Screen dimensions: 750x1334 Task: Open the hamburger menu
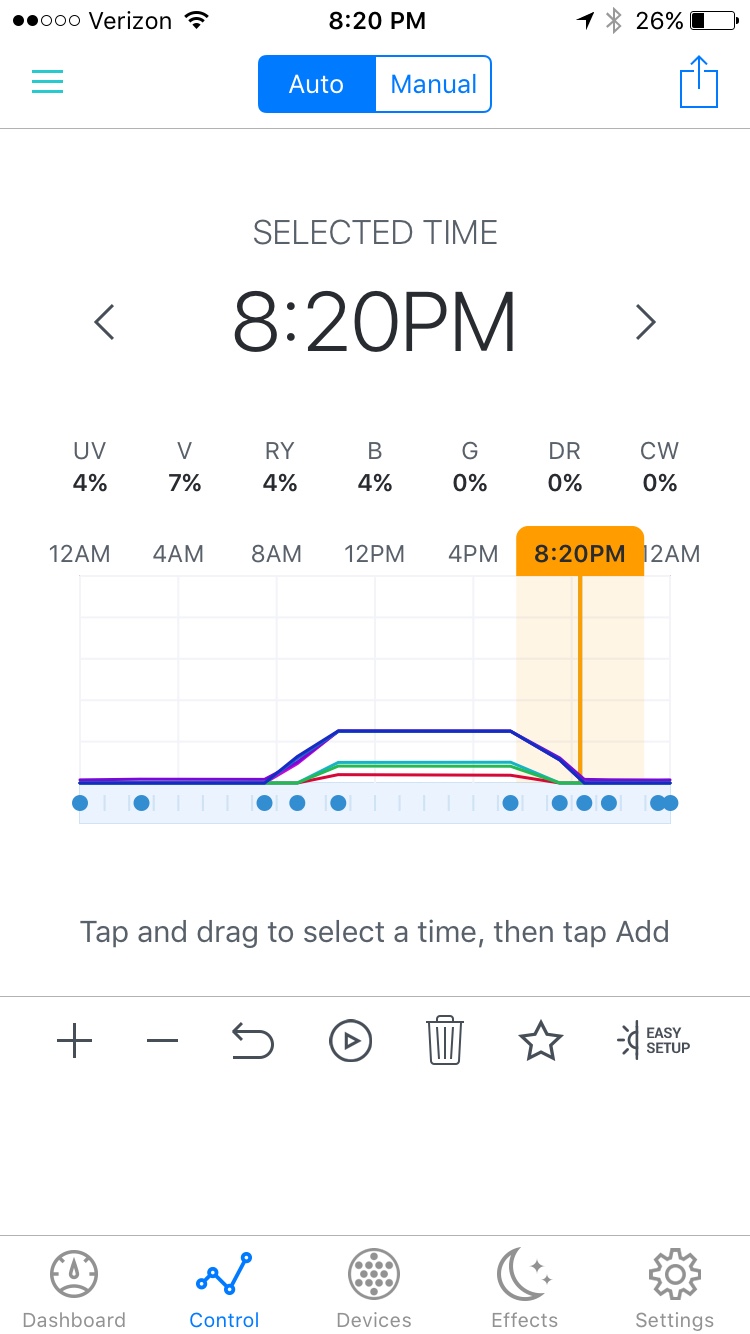pos(47,82)
